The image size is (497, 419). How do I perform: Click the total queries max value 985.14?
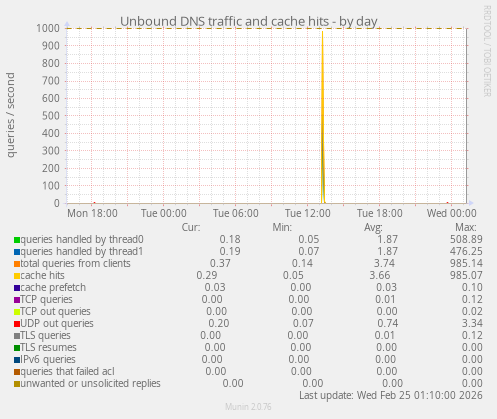466,263
